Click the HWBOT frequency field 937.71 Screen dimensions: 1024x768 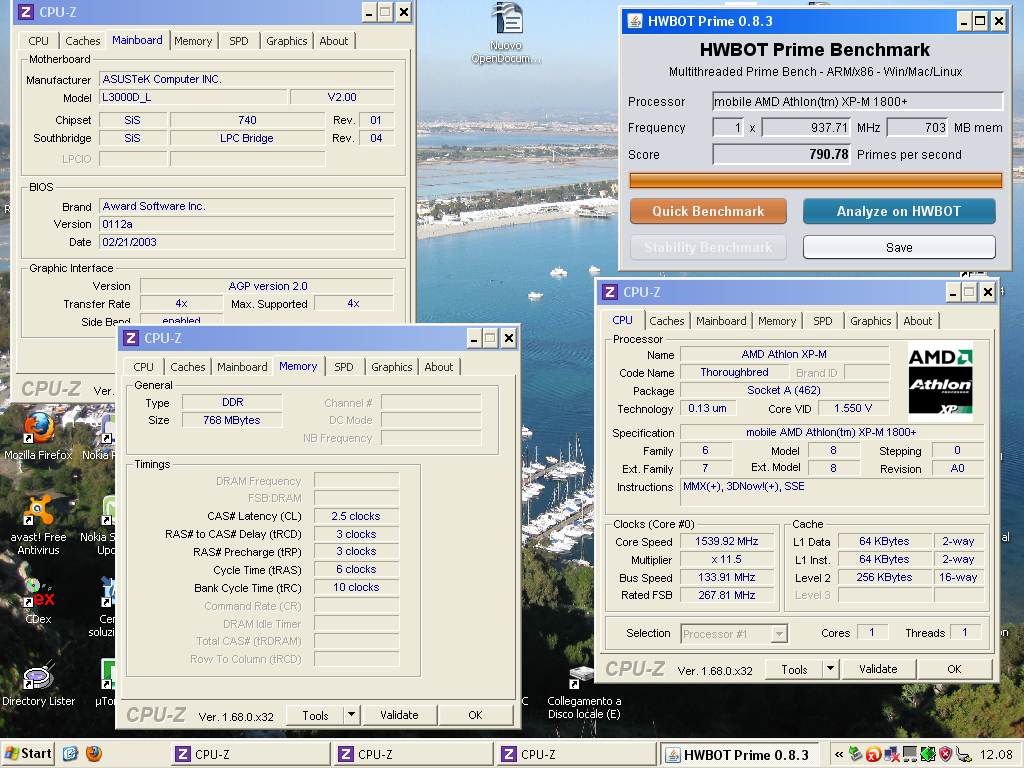pos(806,127)
